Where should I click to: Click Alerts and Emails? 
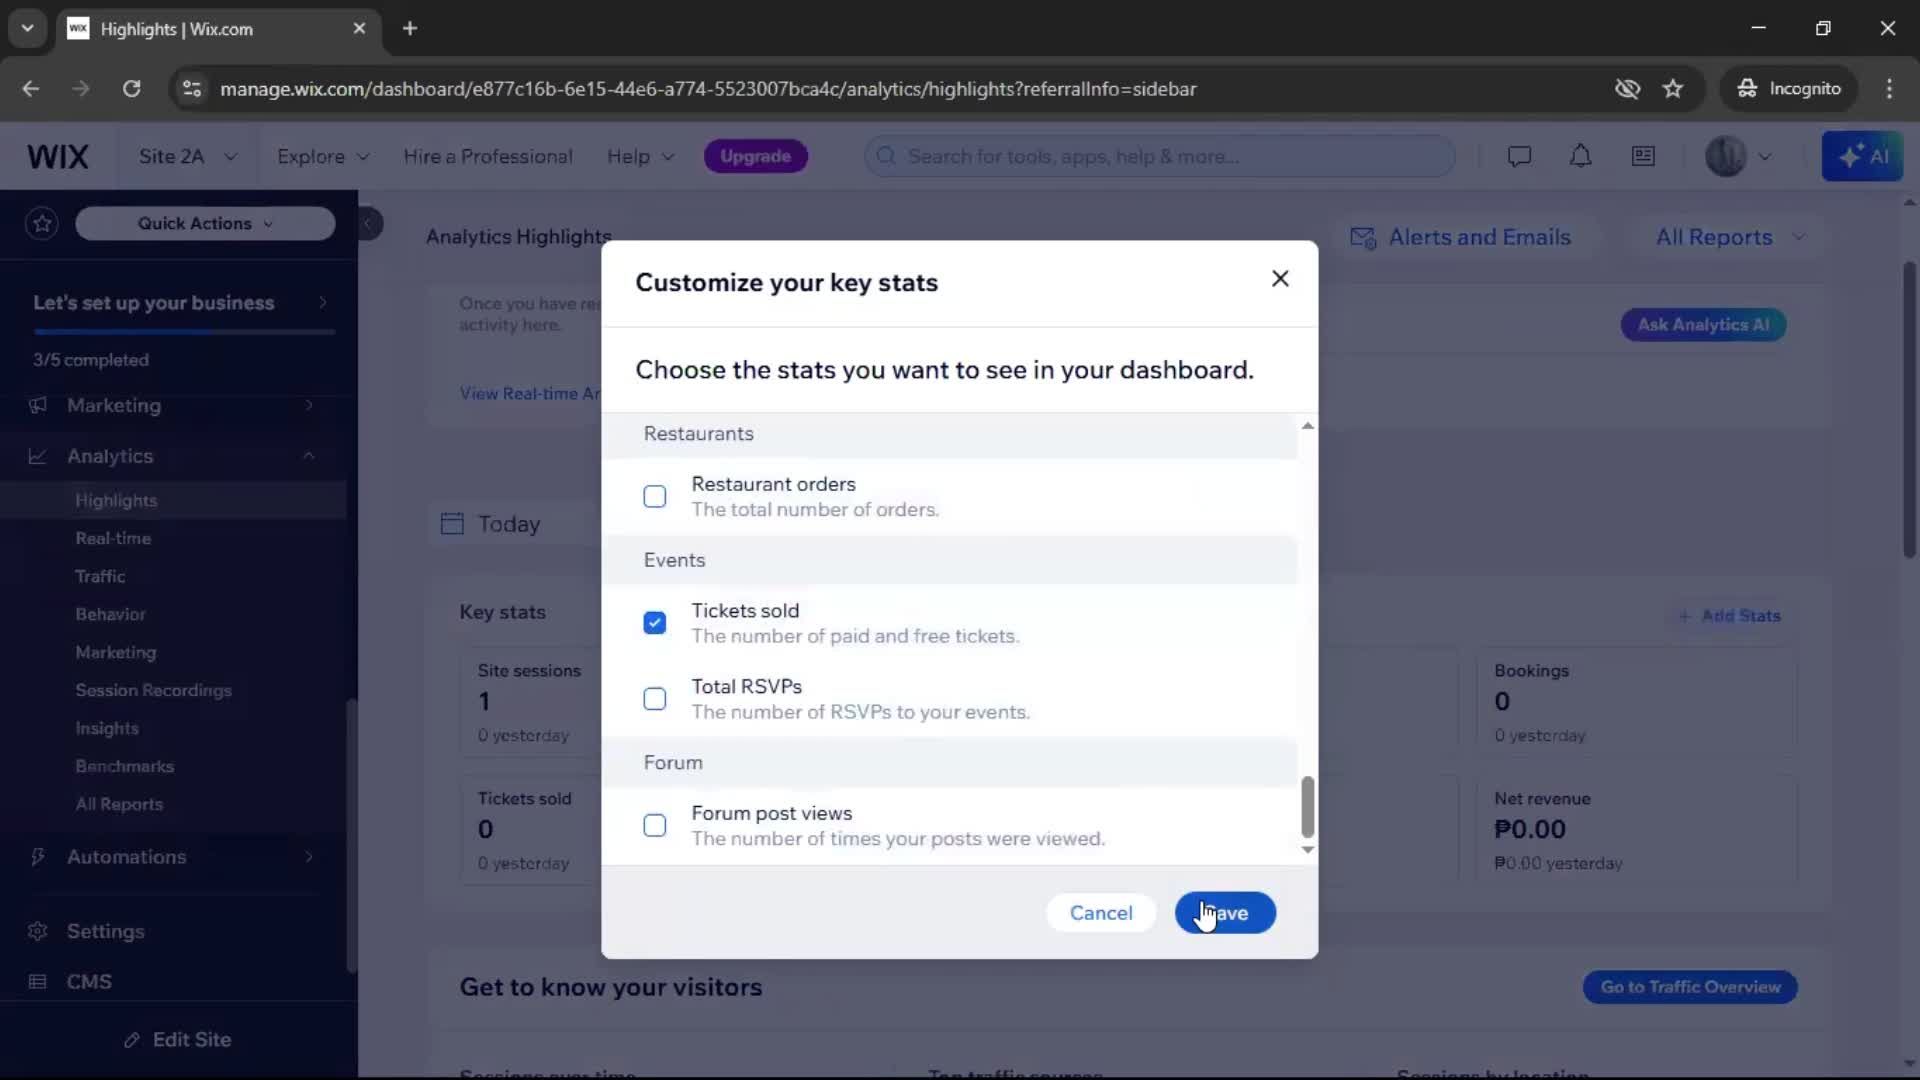click(x=1461, y=238)
